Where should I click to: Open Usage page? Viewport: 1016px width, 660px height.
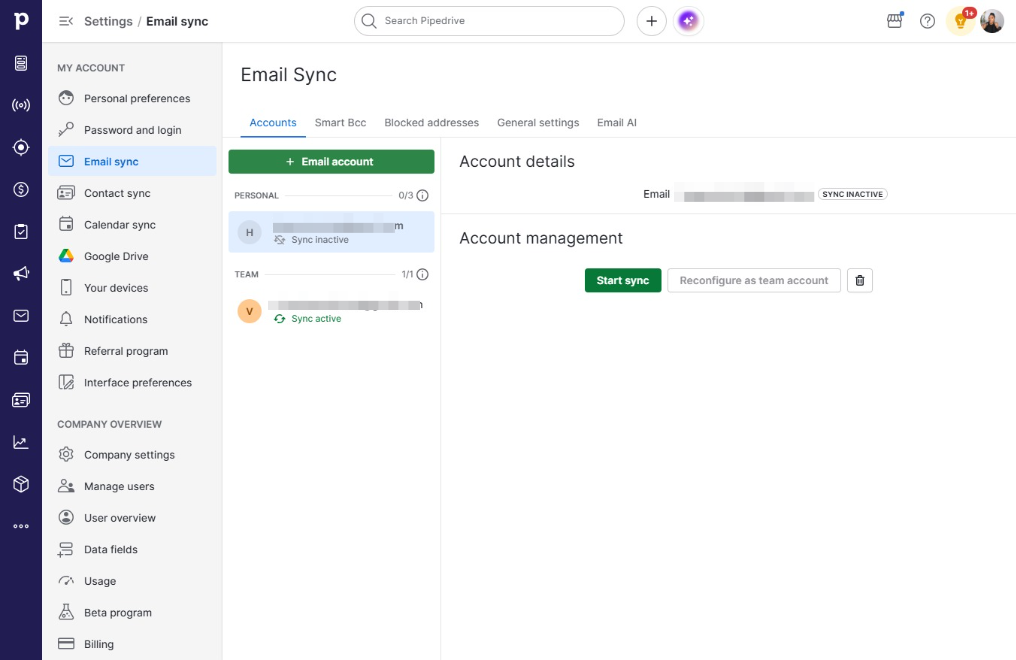click(x=132, y=581)
